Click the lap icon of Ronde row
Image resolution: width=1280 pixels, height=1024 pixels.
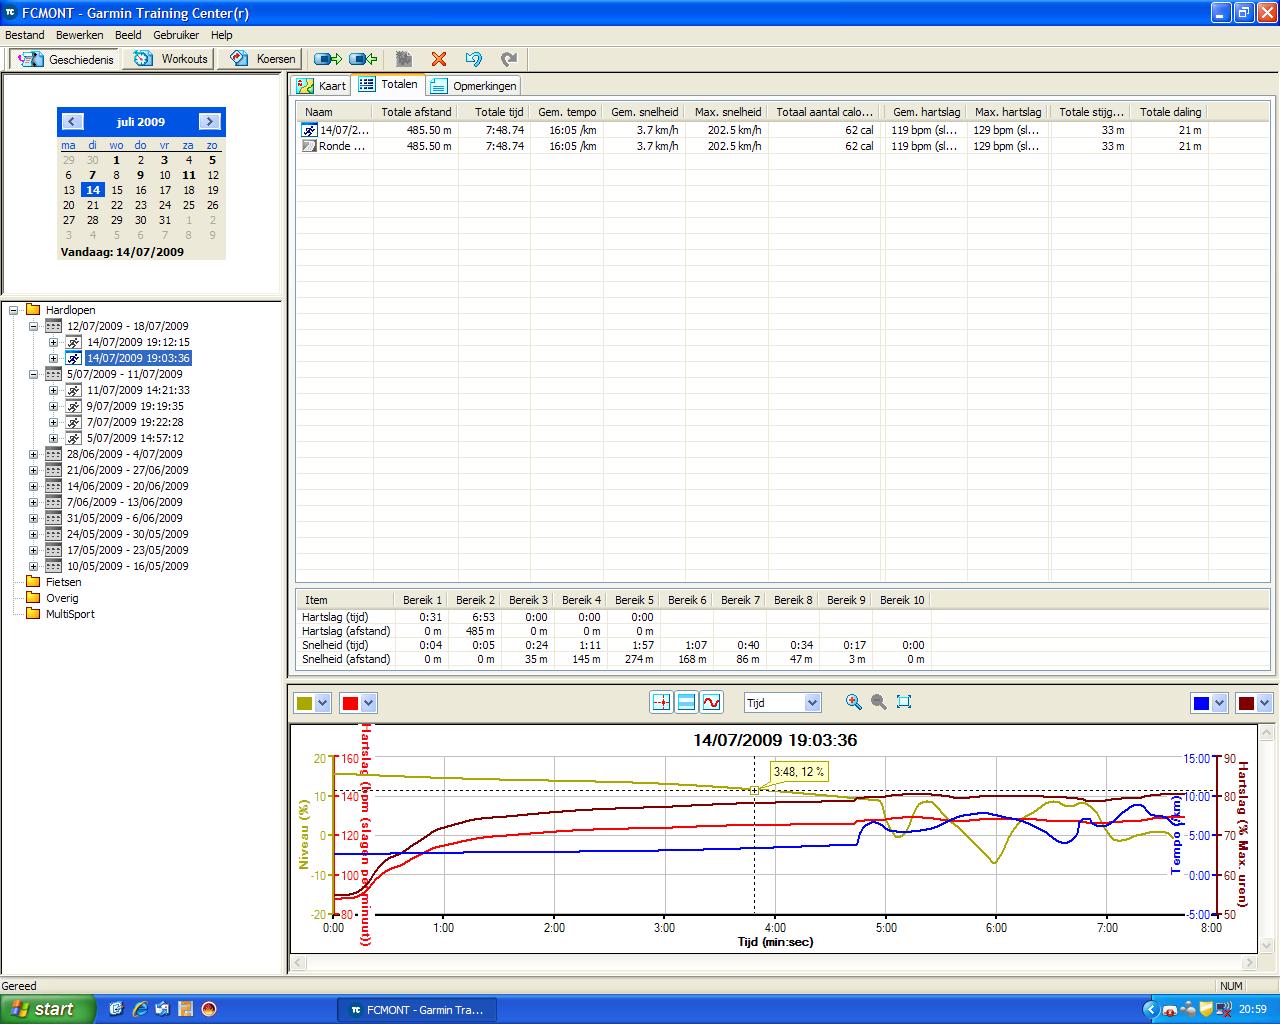[x=310, y=146]
